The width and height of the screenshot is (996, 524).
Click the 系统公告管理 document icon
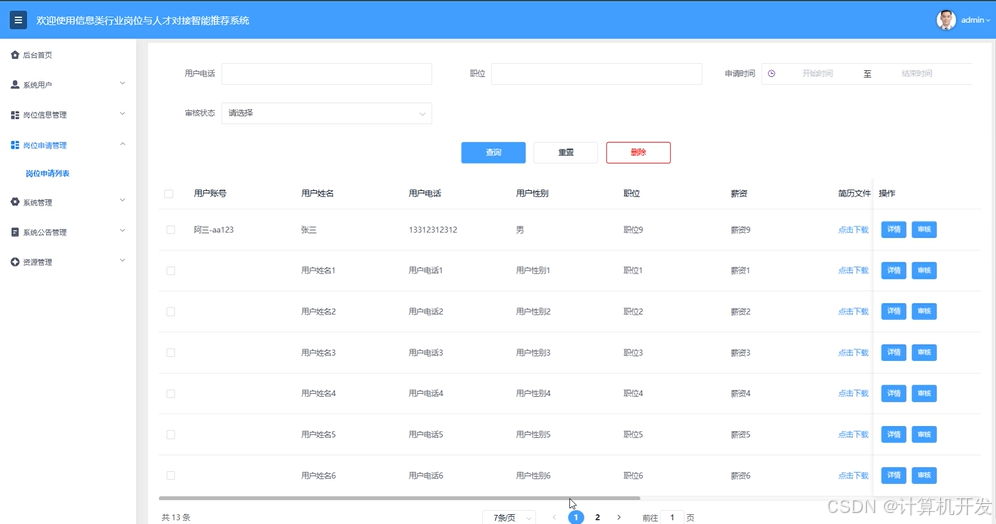coord(15,232)
